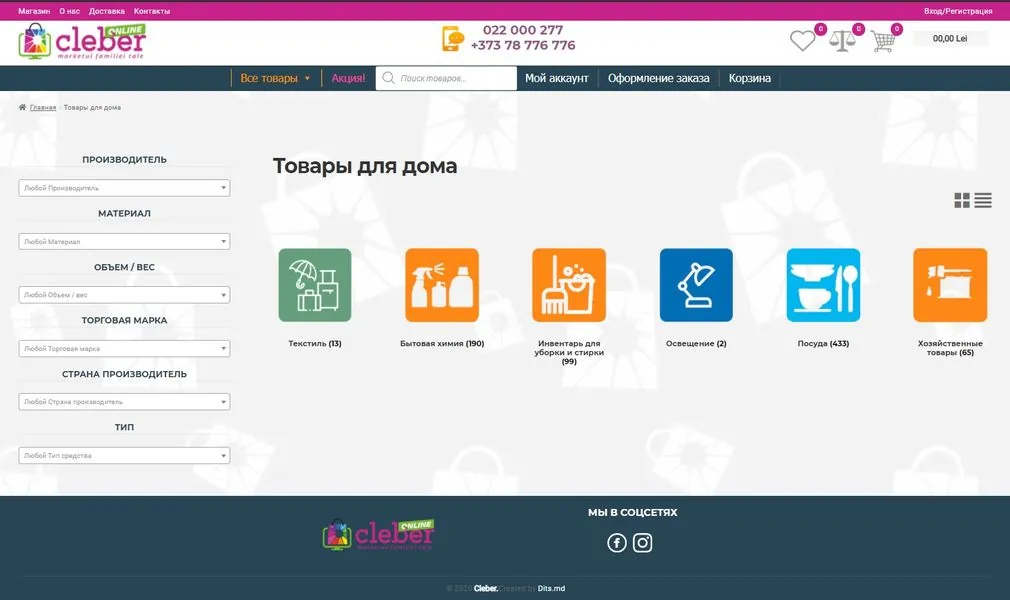The image size is (1010, 600).
Task: Open the Посуда category tile
Action: tap(823, 285)
